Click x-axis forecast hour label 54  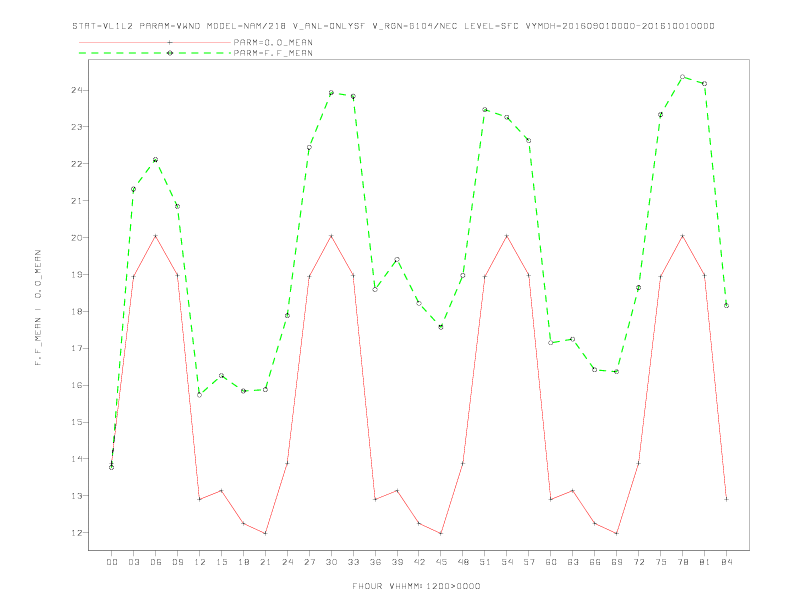click(x=507, y=562)
